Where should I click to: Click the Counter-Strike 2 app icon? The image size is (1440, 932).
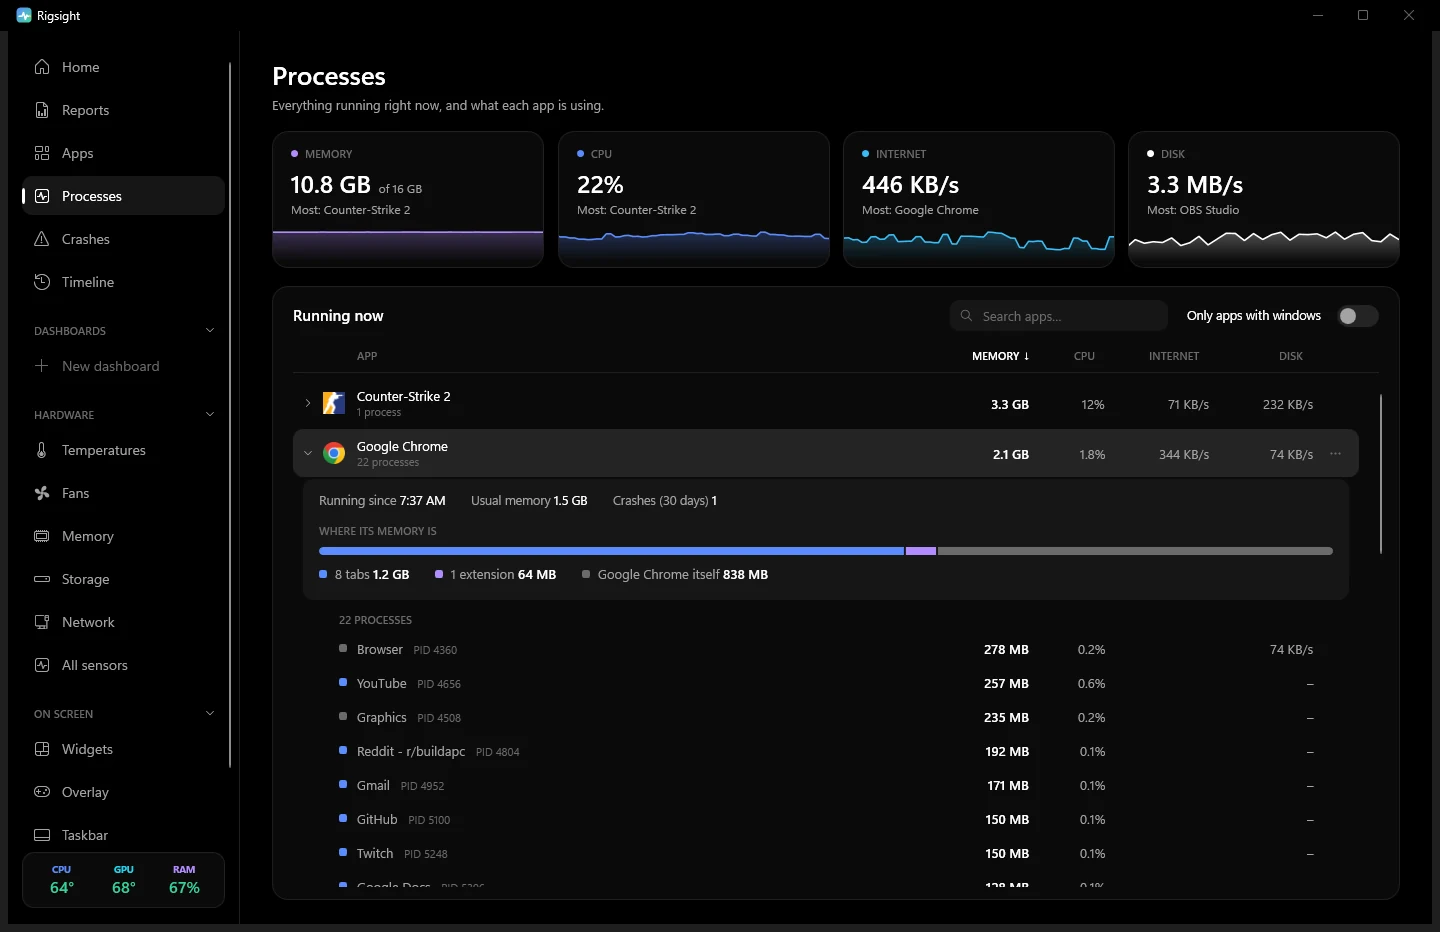click(x=334, y=404)
